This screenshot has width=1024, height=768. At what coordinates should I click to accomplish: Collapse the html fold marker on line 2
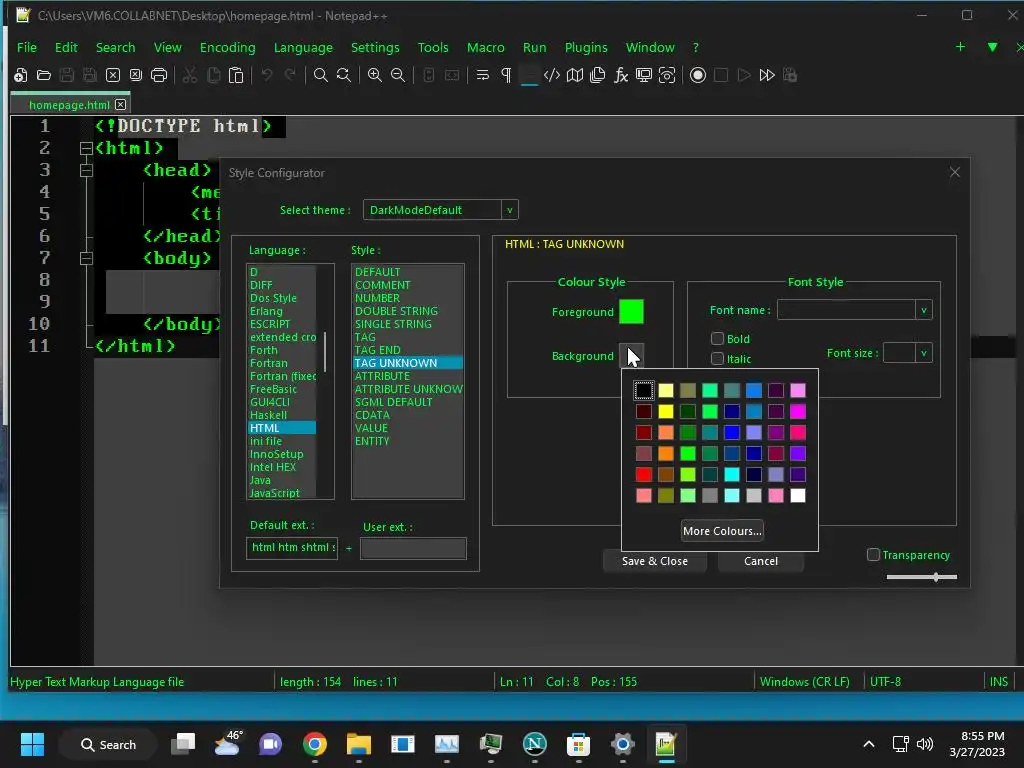click(x=86, y=148)
